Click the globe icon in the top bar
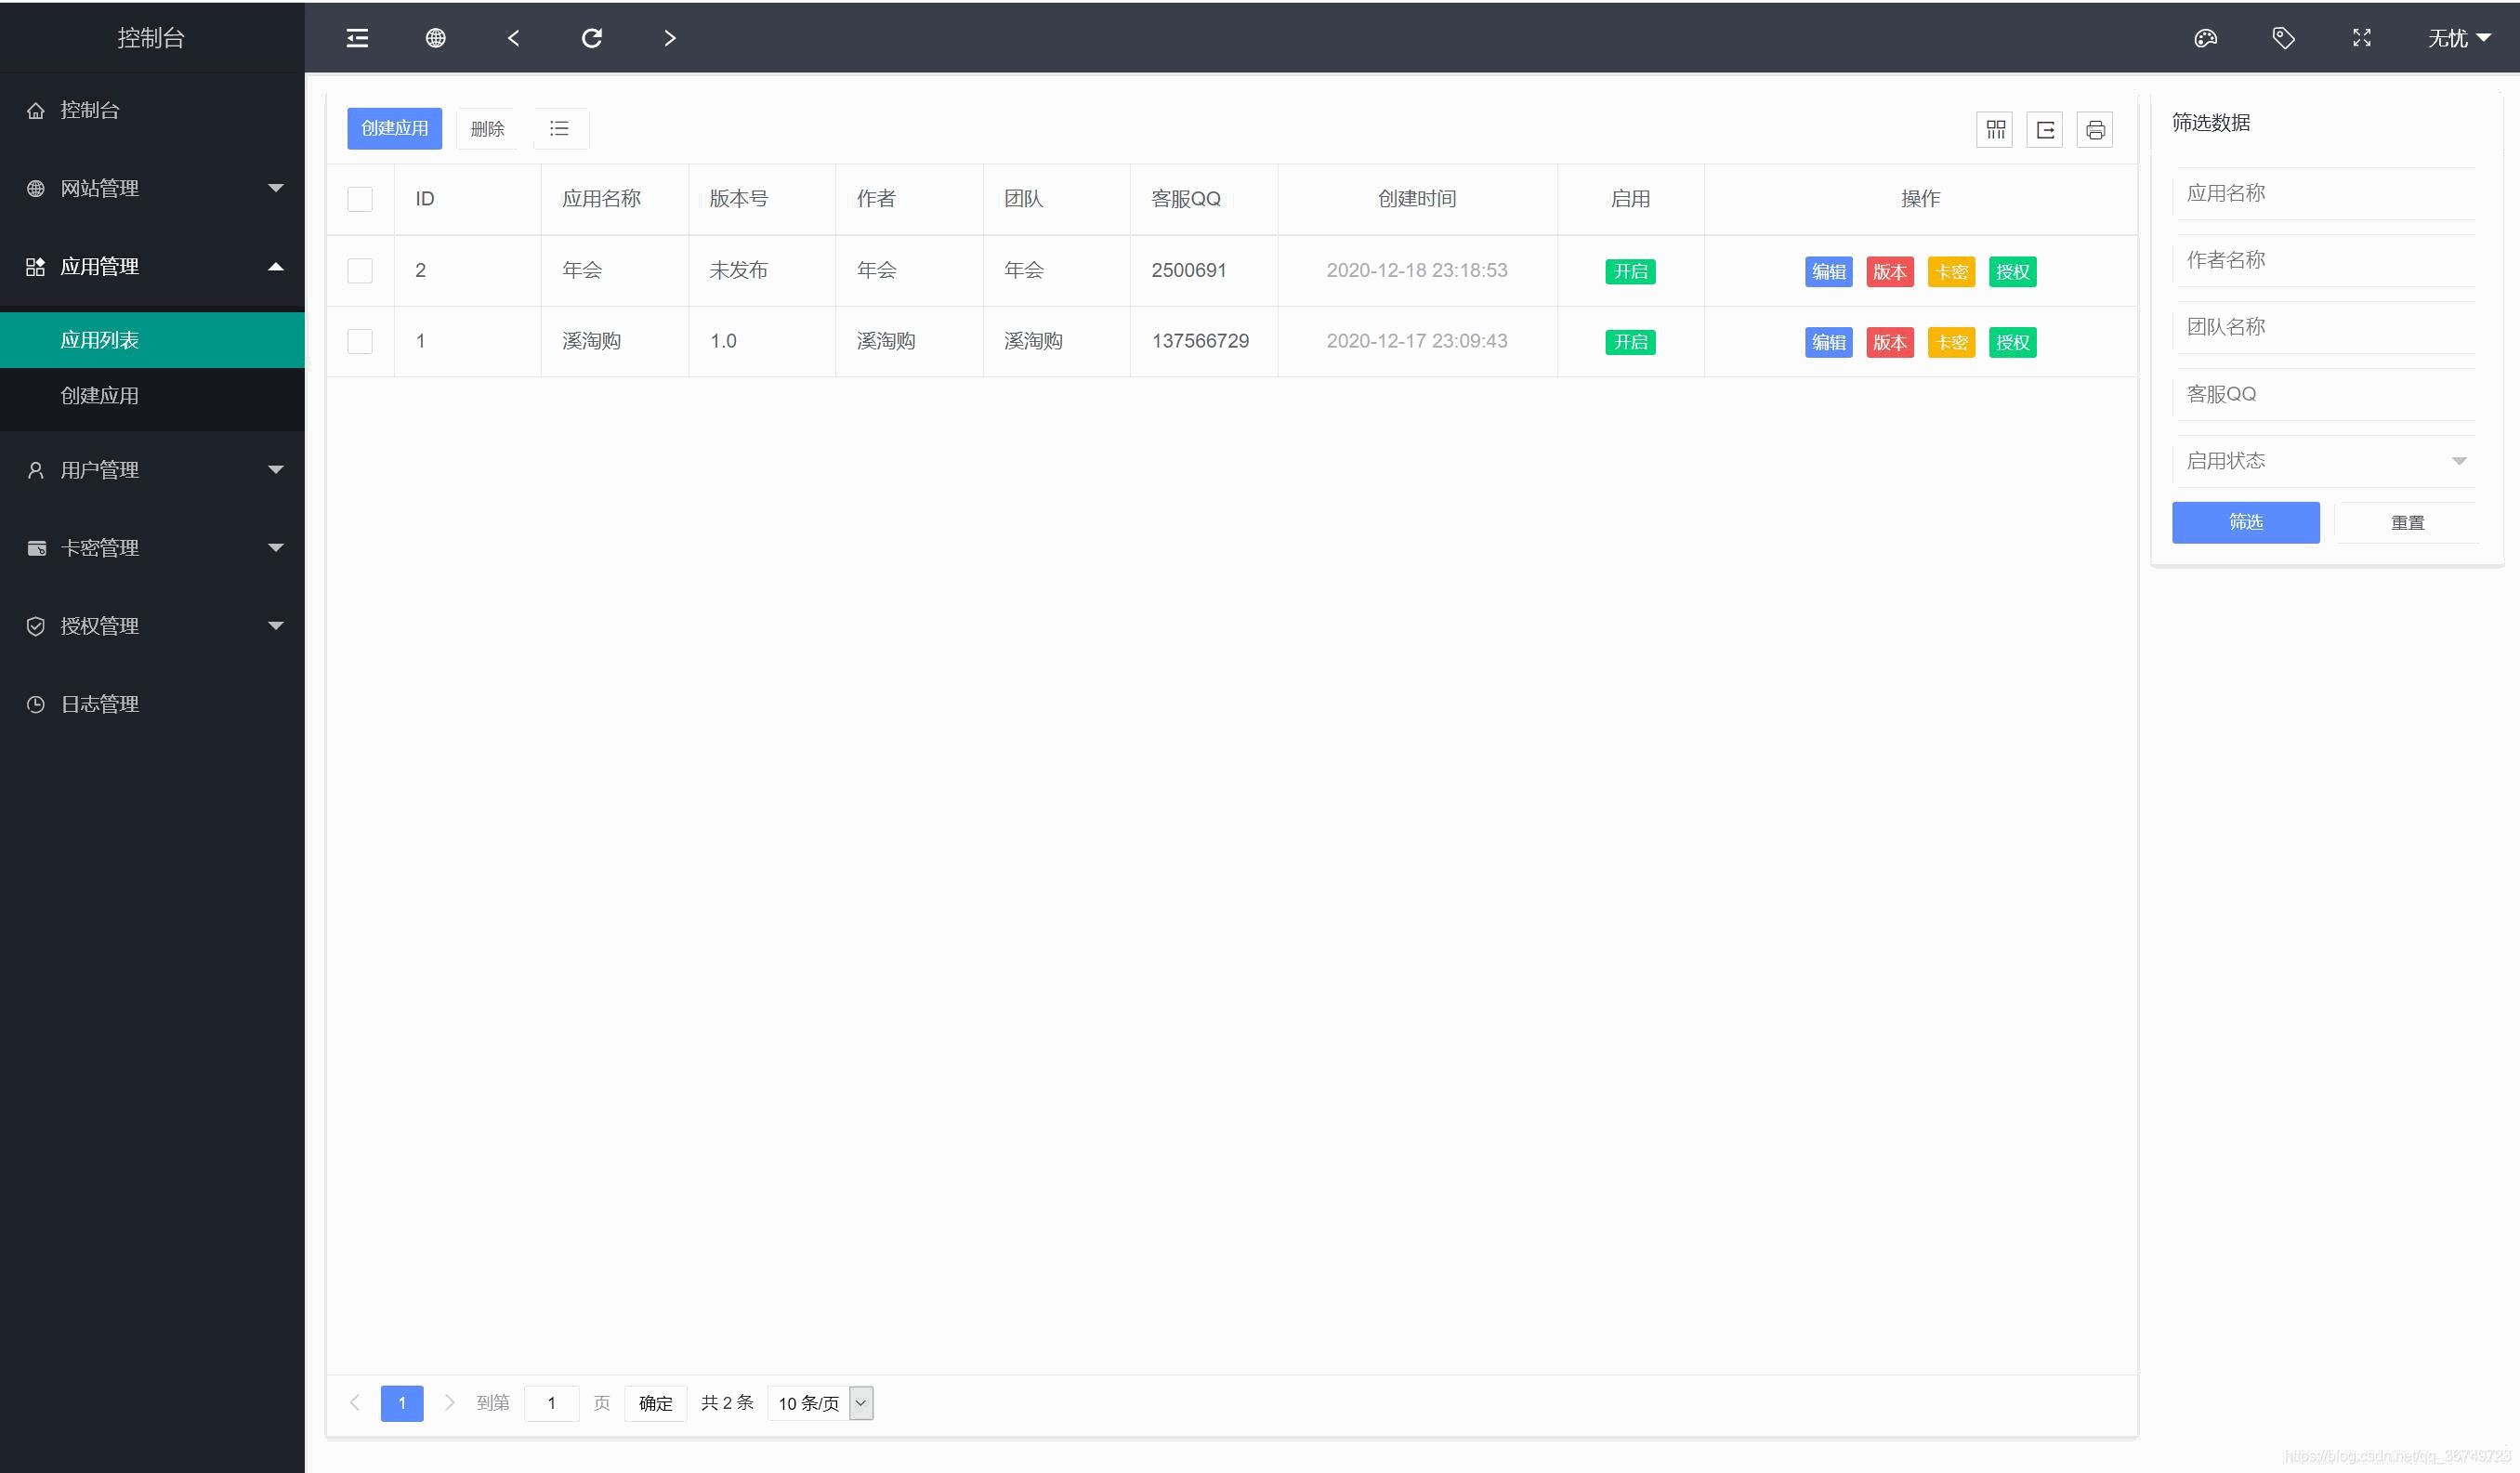The width and height of the screenshot is (2520, 1473). point(435,38)
